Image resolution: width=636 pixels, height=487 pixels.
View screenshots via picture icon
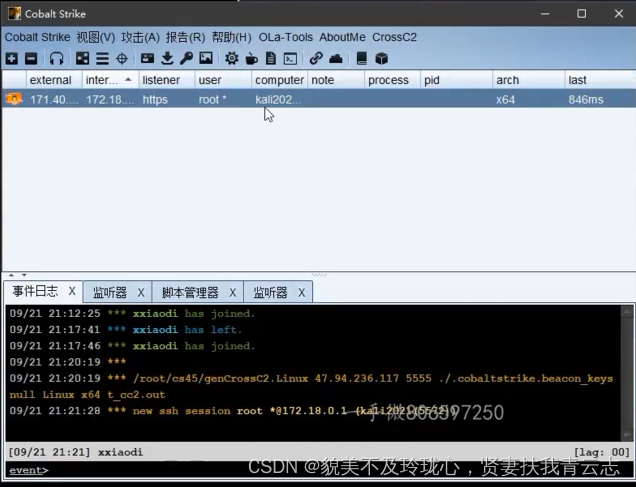[x=206, y=58]
